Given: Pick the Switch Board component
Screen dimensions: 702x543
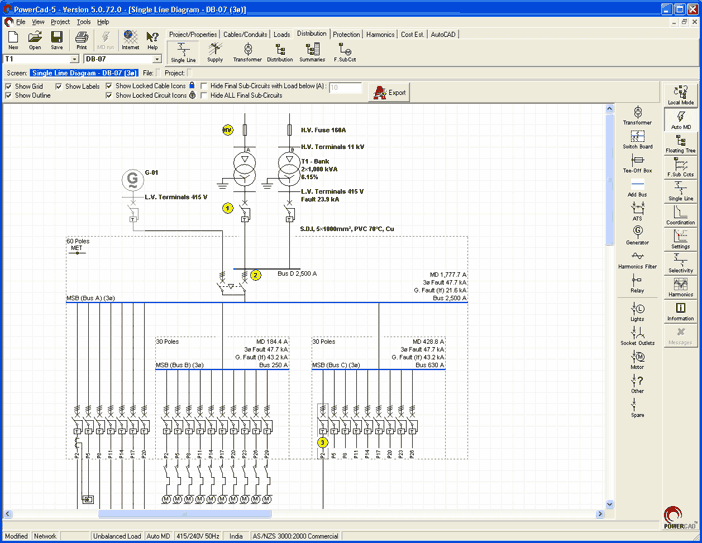Looking at the screenshot, I should [638, 139].
